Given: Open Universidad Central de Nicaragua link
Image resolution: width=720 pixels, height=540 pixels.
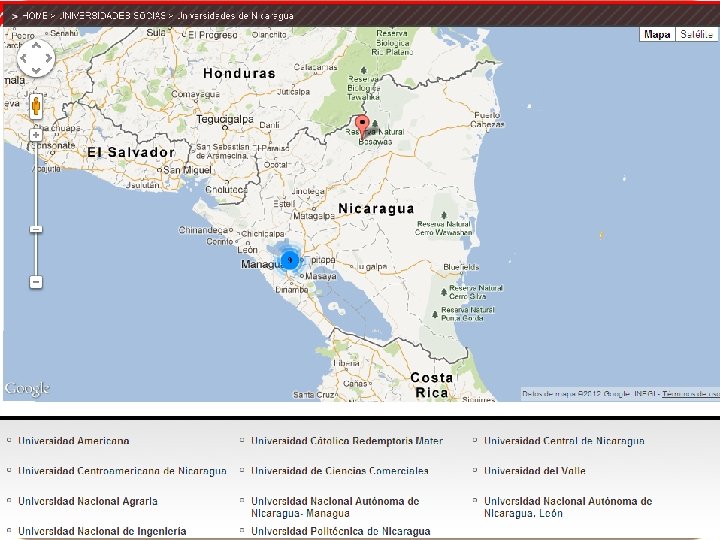Looking at the screenshot, I should 564,441.
